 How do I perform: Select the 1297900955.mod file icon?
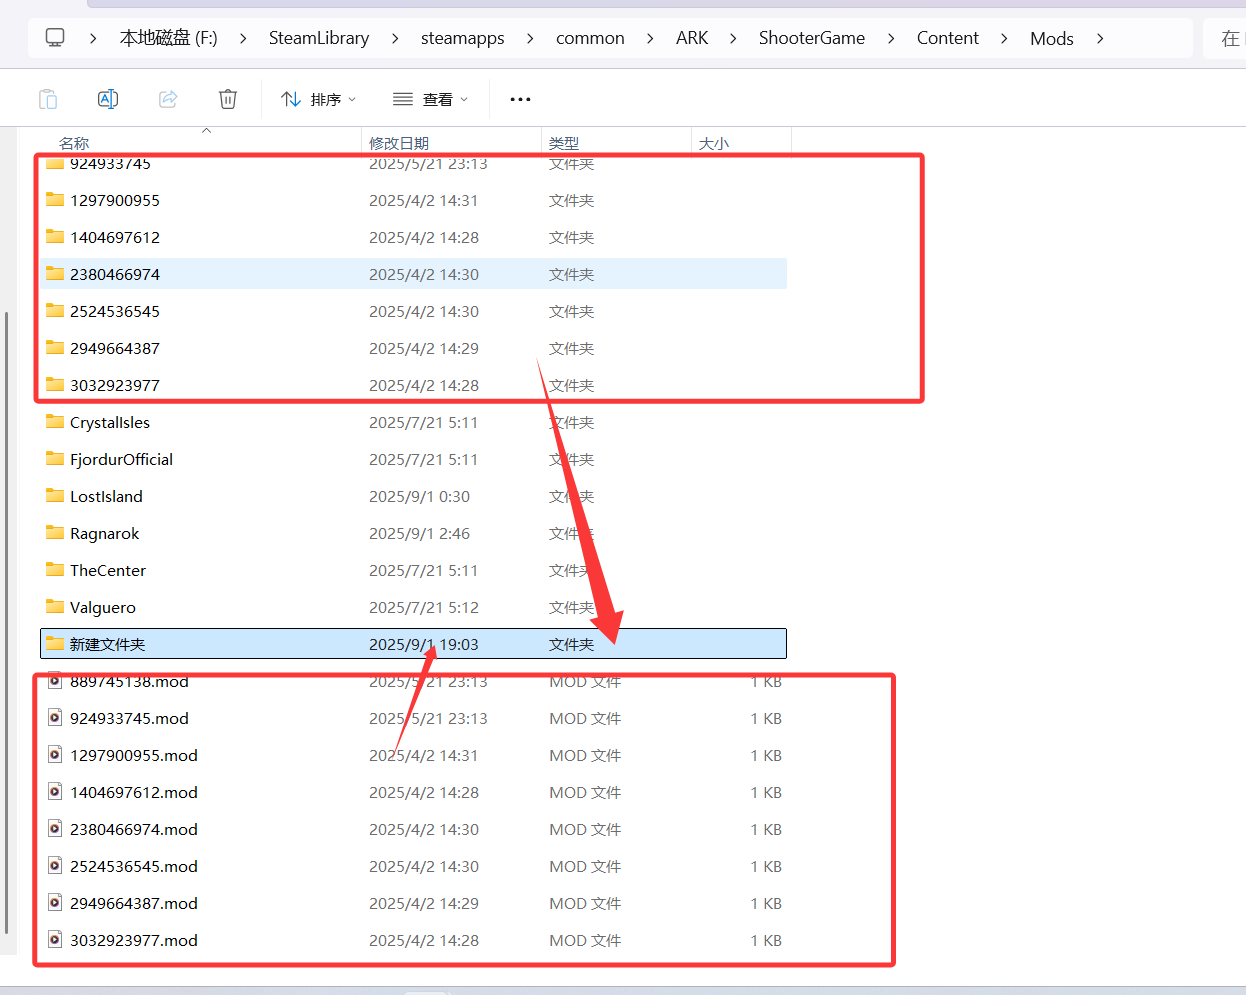pos(55,755)
